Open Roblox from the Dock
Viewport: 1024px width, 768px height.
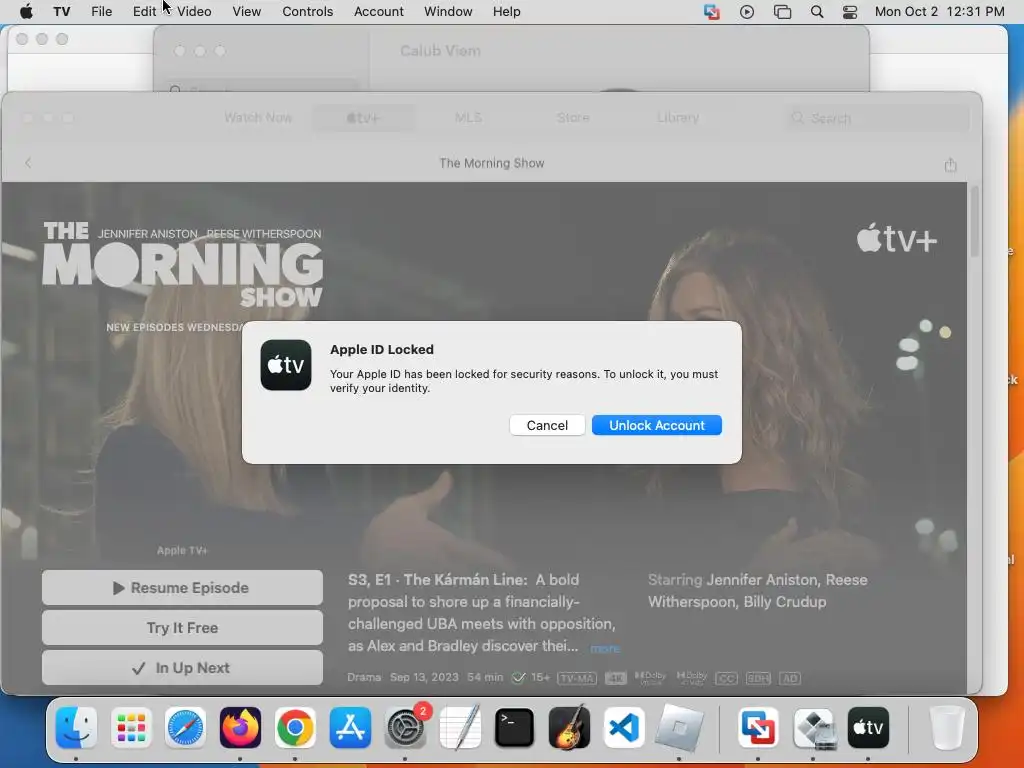pyautogui.click(x=679, y=728)
